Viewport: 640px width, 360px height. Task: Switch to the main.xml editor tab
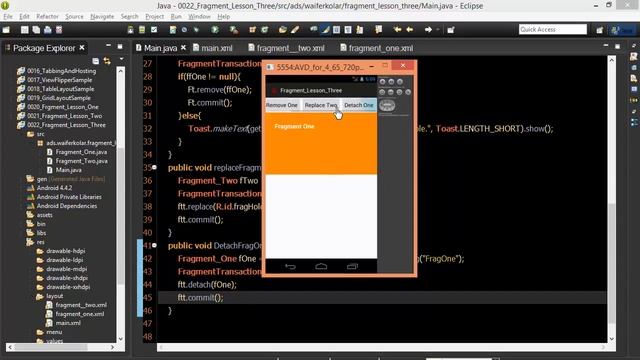213,48
